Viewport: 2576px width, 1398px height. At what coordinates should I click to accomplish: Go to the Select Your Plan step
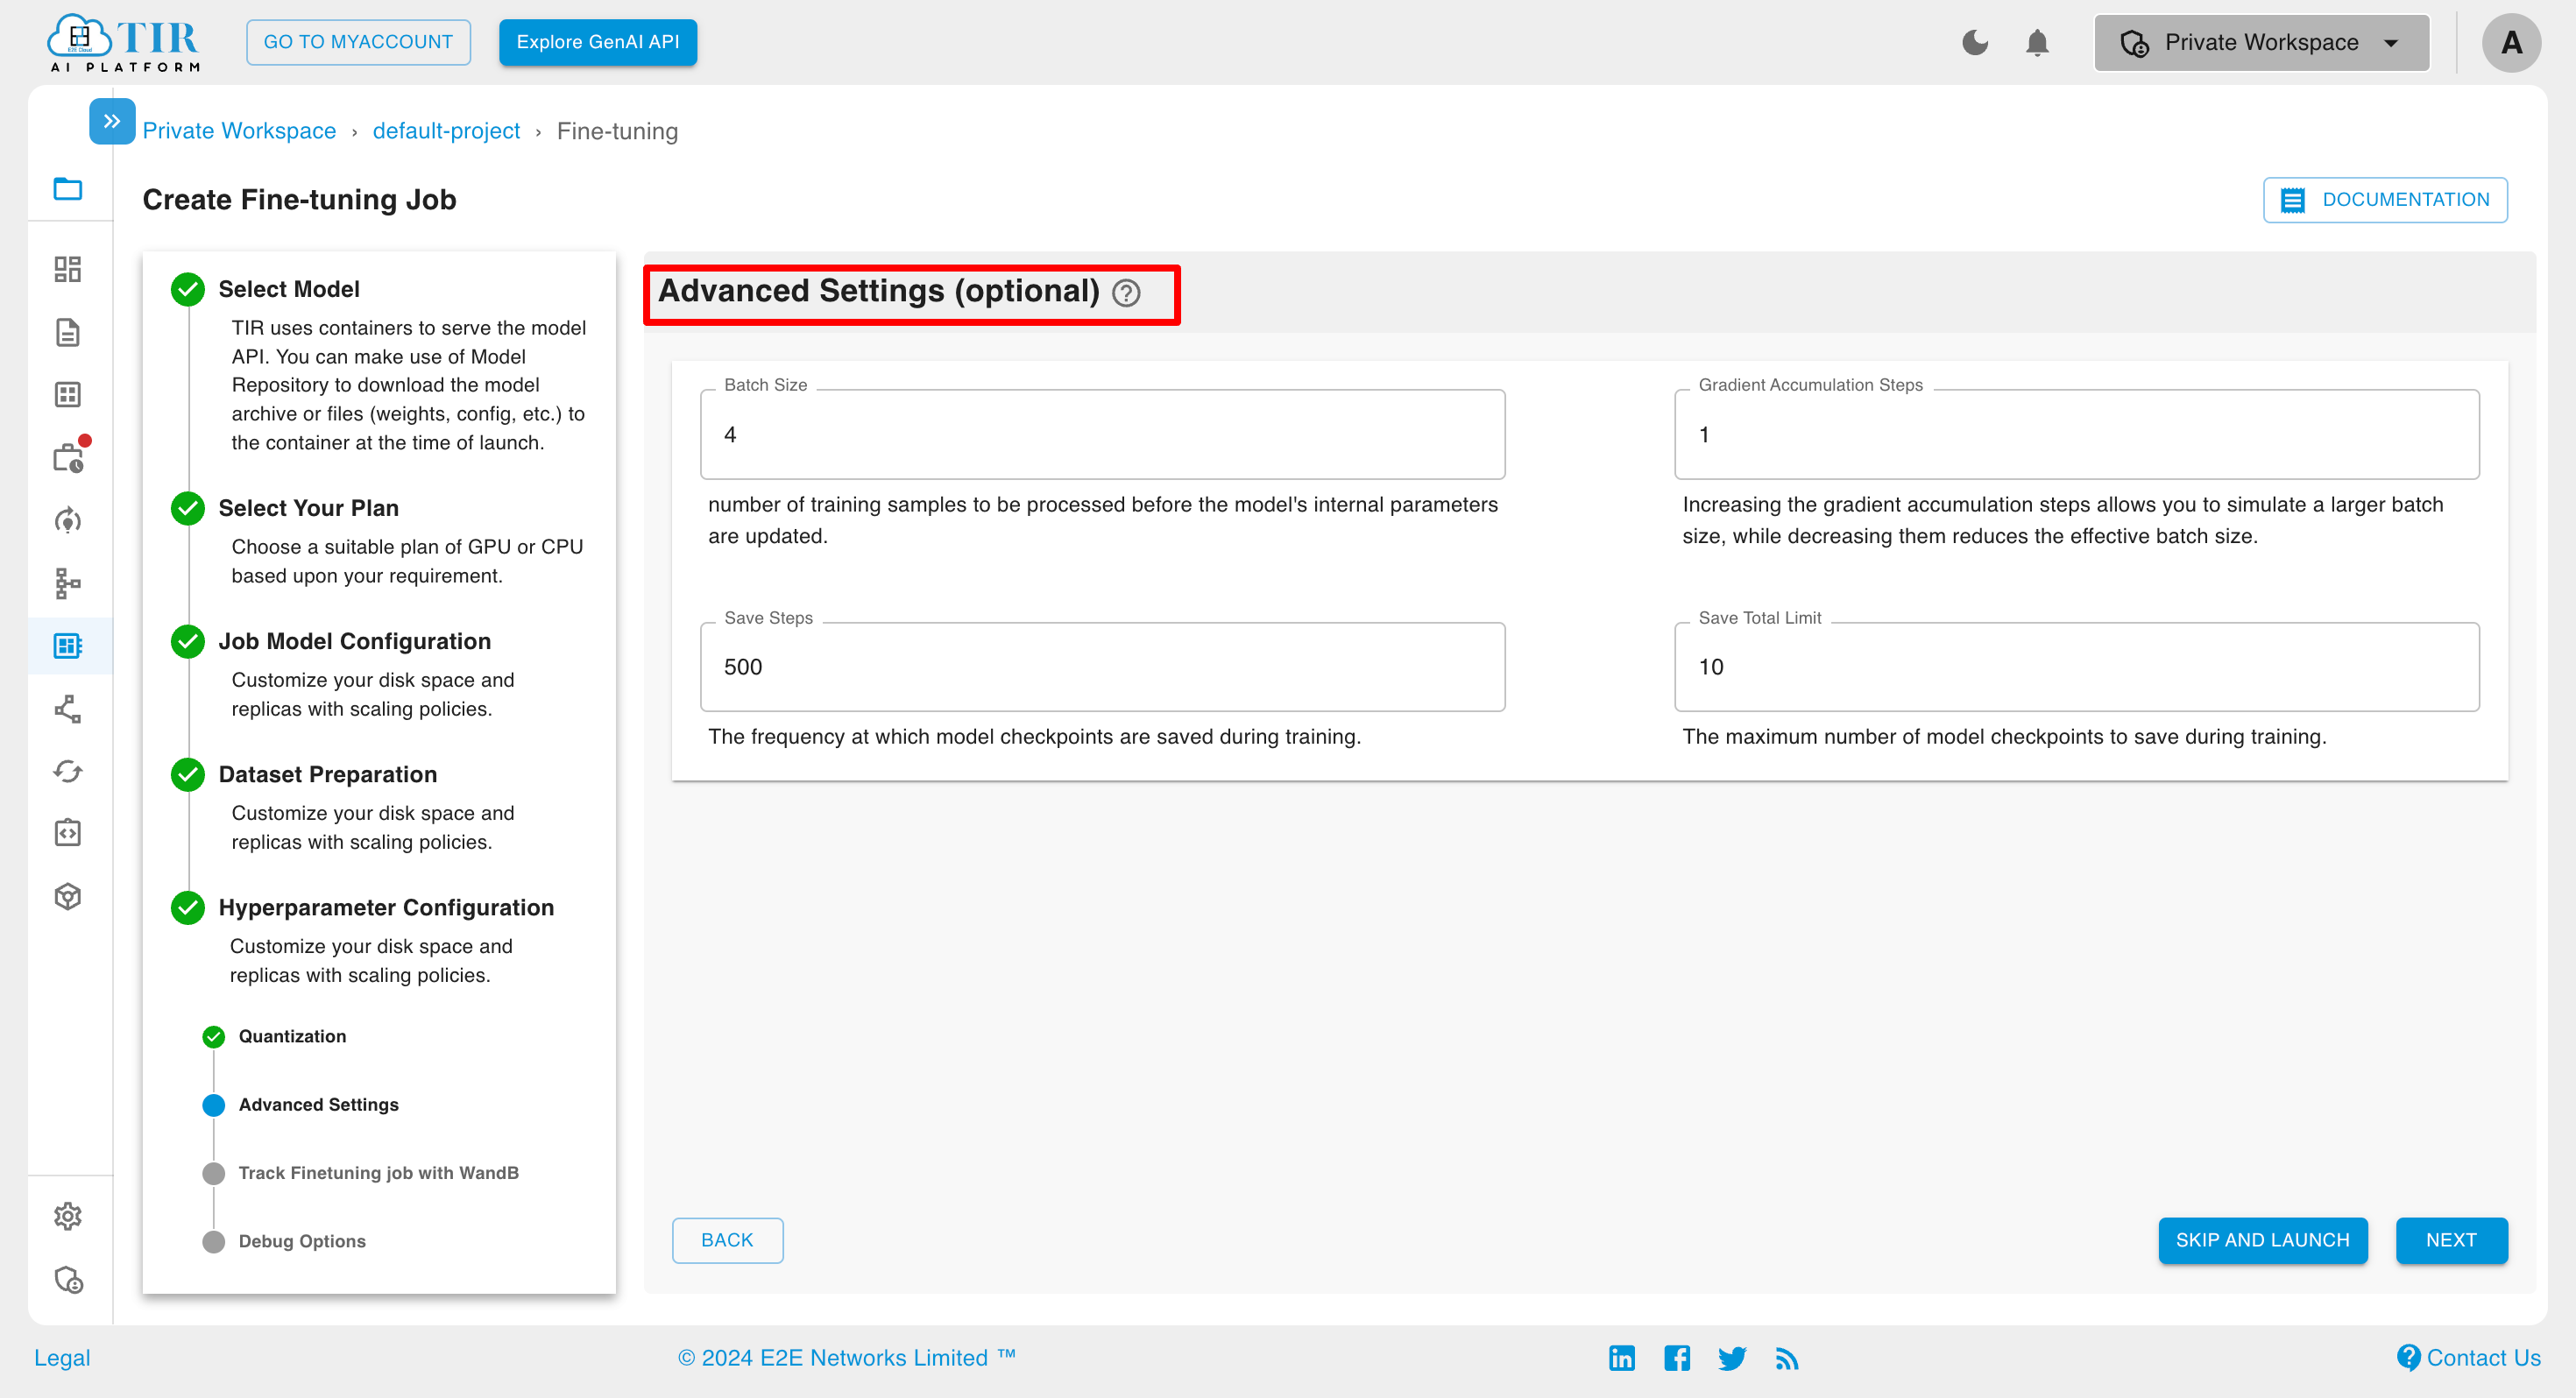pyautogui.click(x=308, y=508)
